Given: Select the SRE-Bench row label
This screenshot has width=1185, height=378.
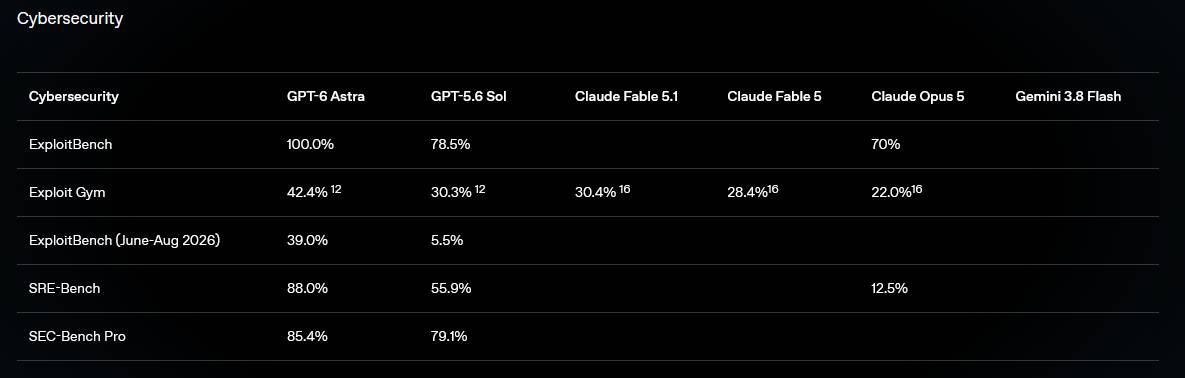Looking at the screenshot, I should (x=64, y=289).
